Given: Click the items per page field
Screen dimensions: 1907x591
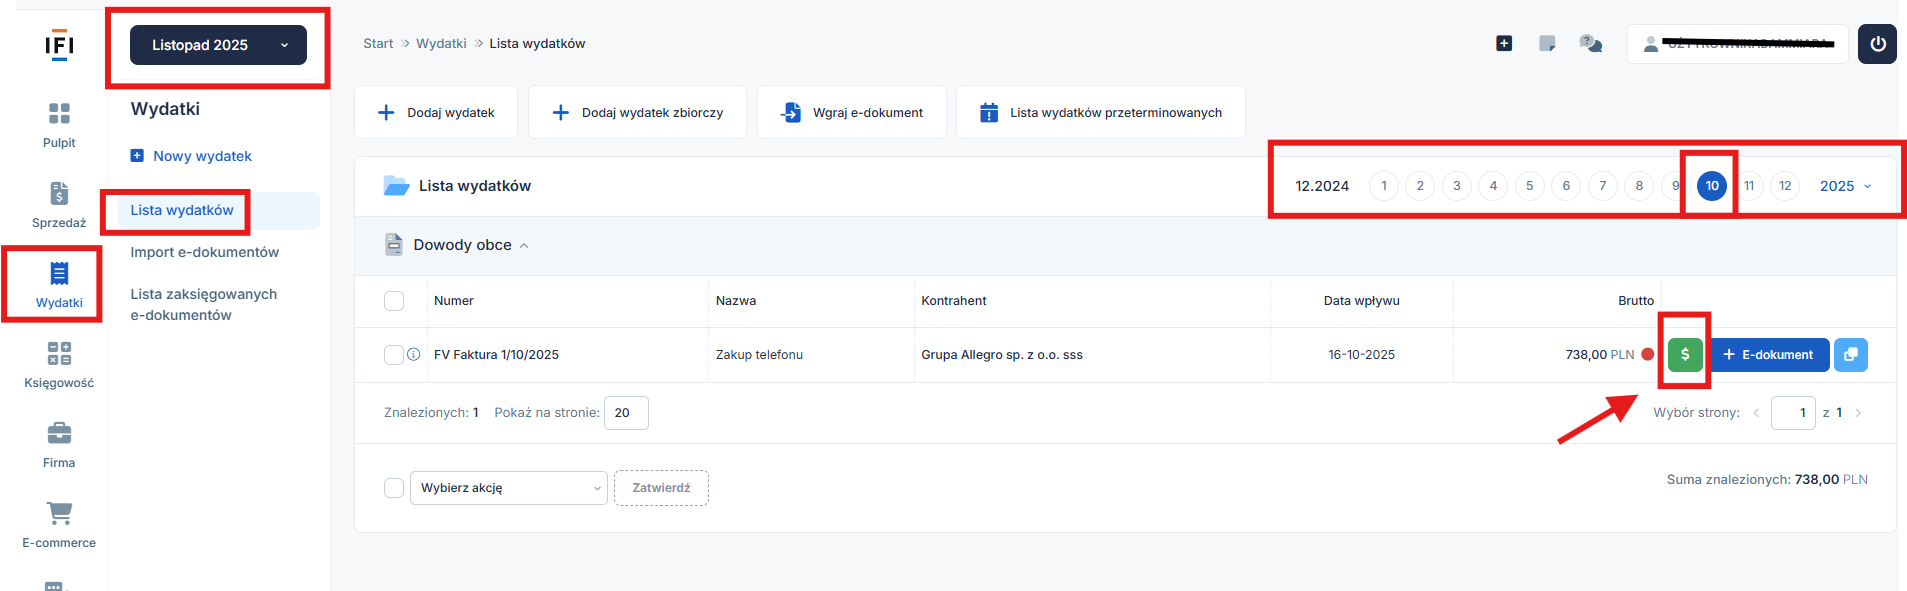Looking at the screenshot, I should click(626, 413).
